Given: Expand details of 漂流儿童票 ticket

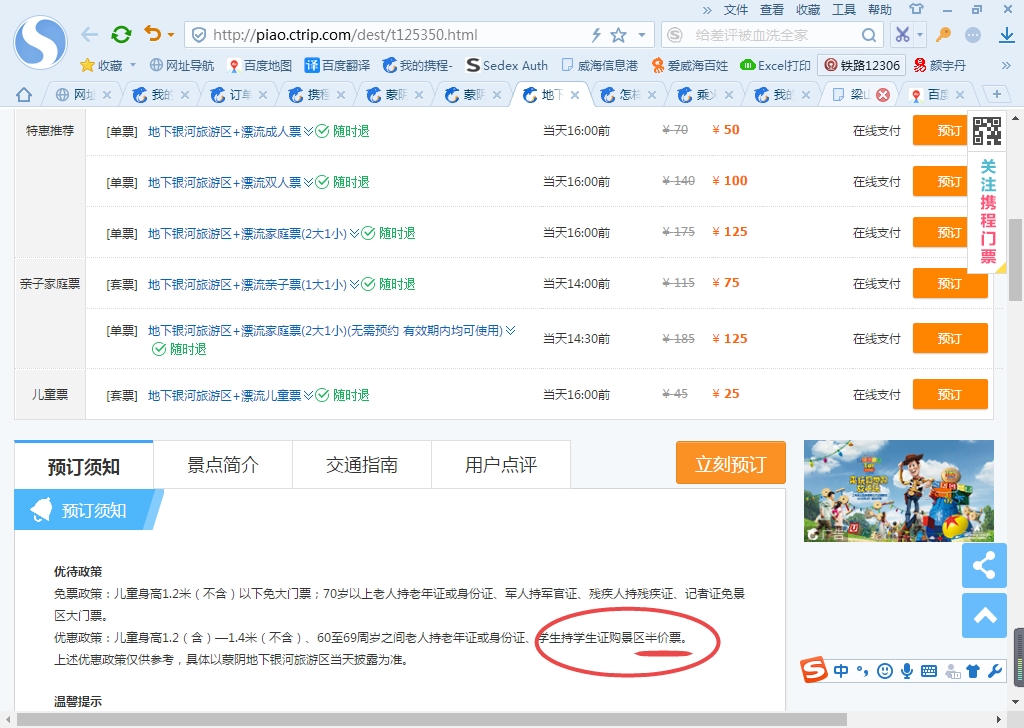Looking at the screenshot, I should [x=308, y=395].
